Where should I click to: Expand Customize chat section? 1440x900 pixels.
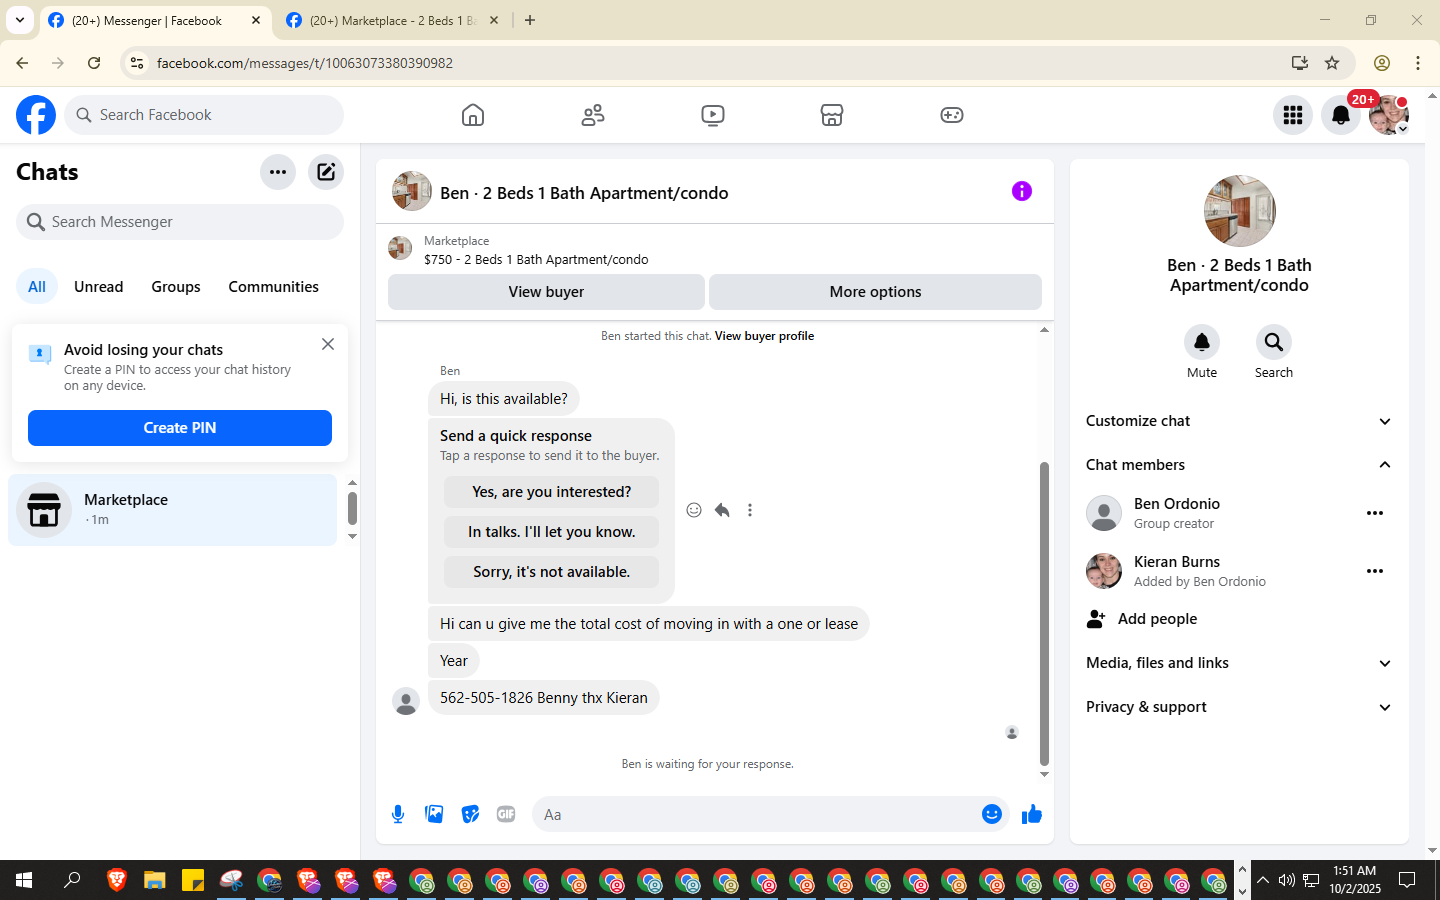(1240, 421)
